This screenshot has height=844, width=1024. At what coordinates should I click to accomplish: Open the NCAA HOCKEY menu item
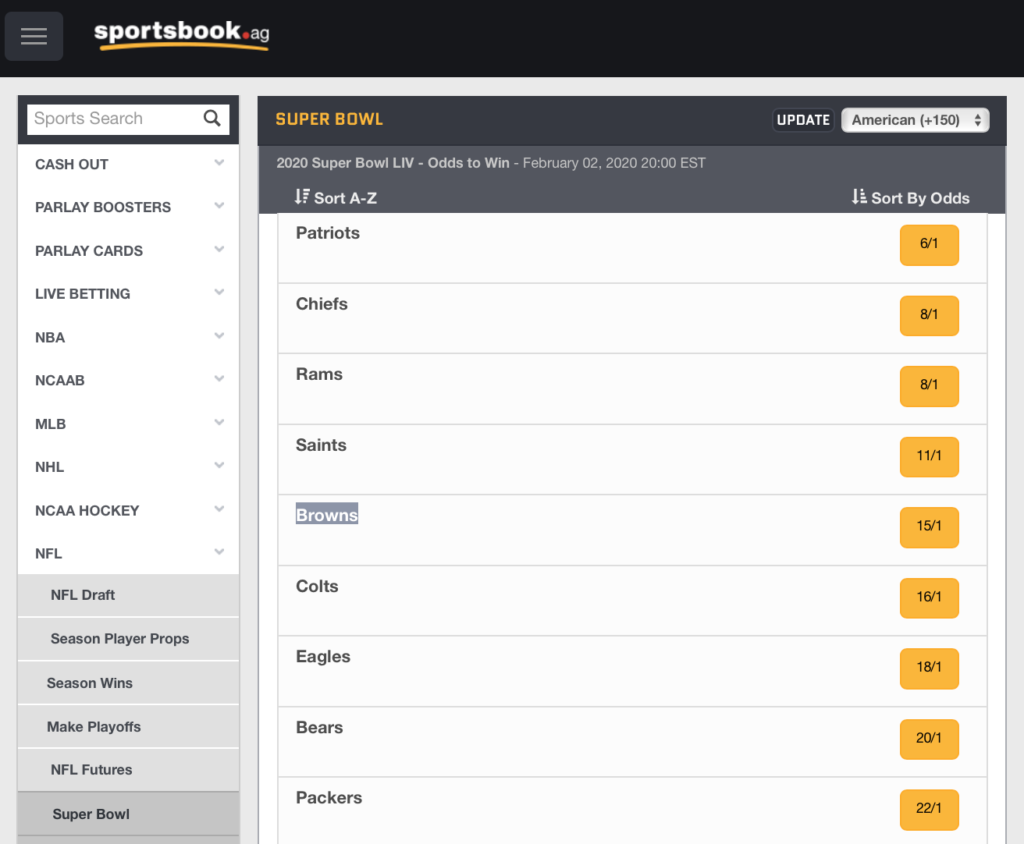click(88, 511)
